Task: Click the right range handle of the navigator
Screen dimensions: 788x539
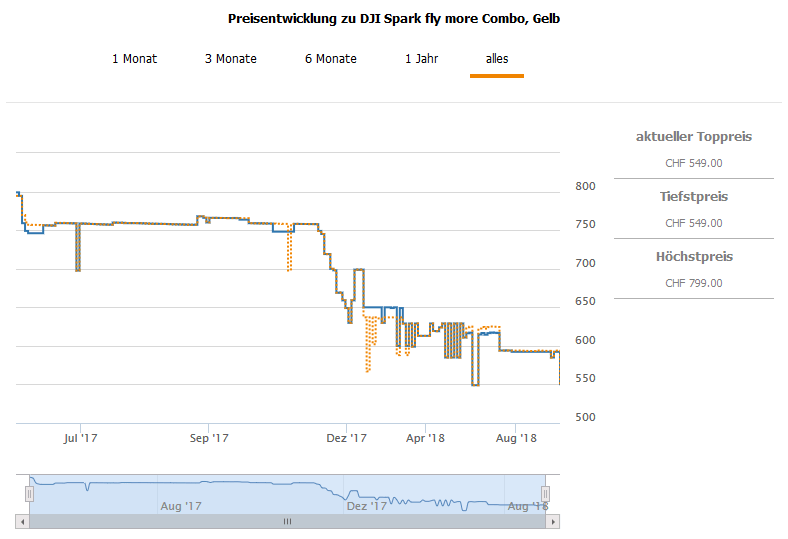Action: click(x=546, y=493)
